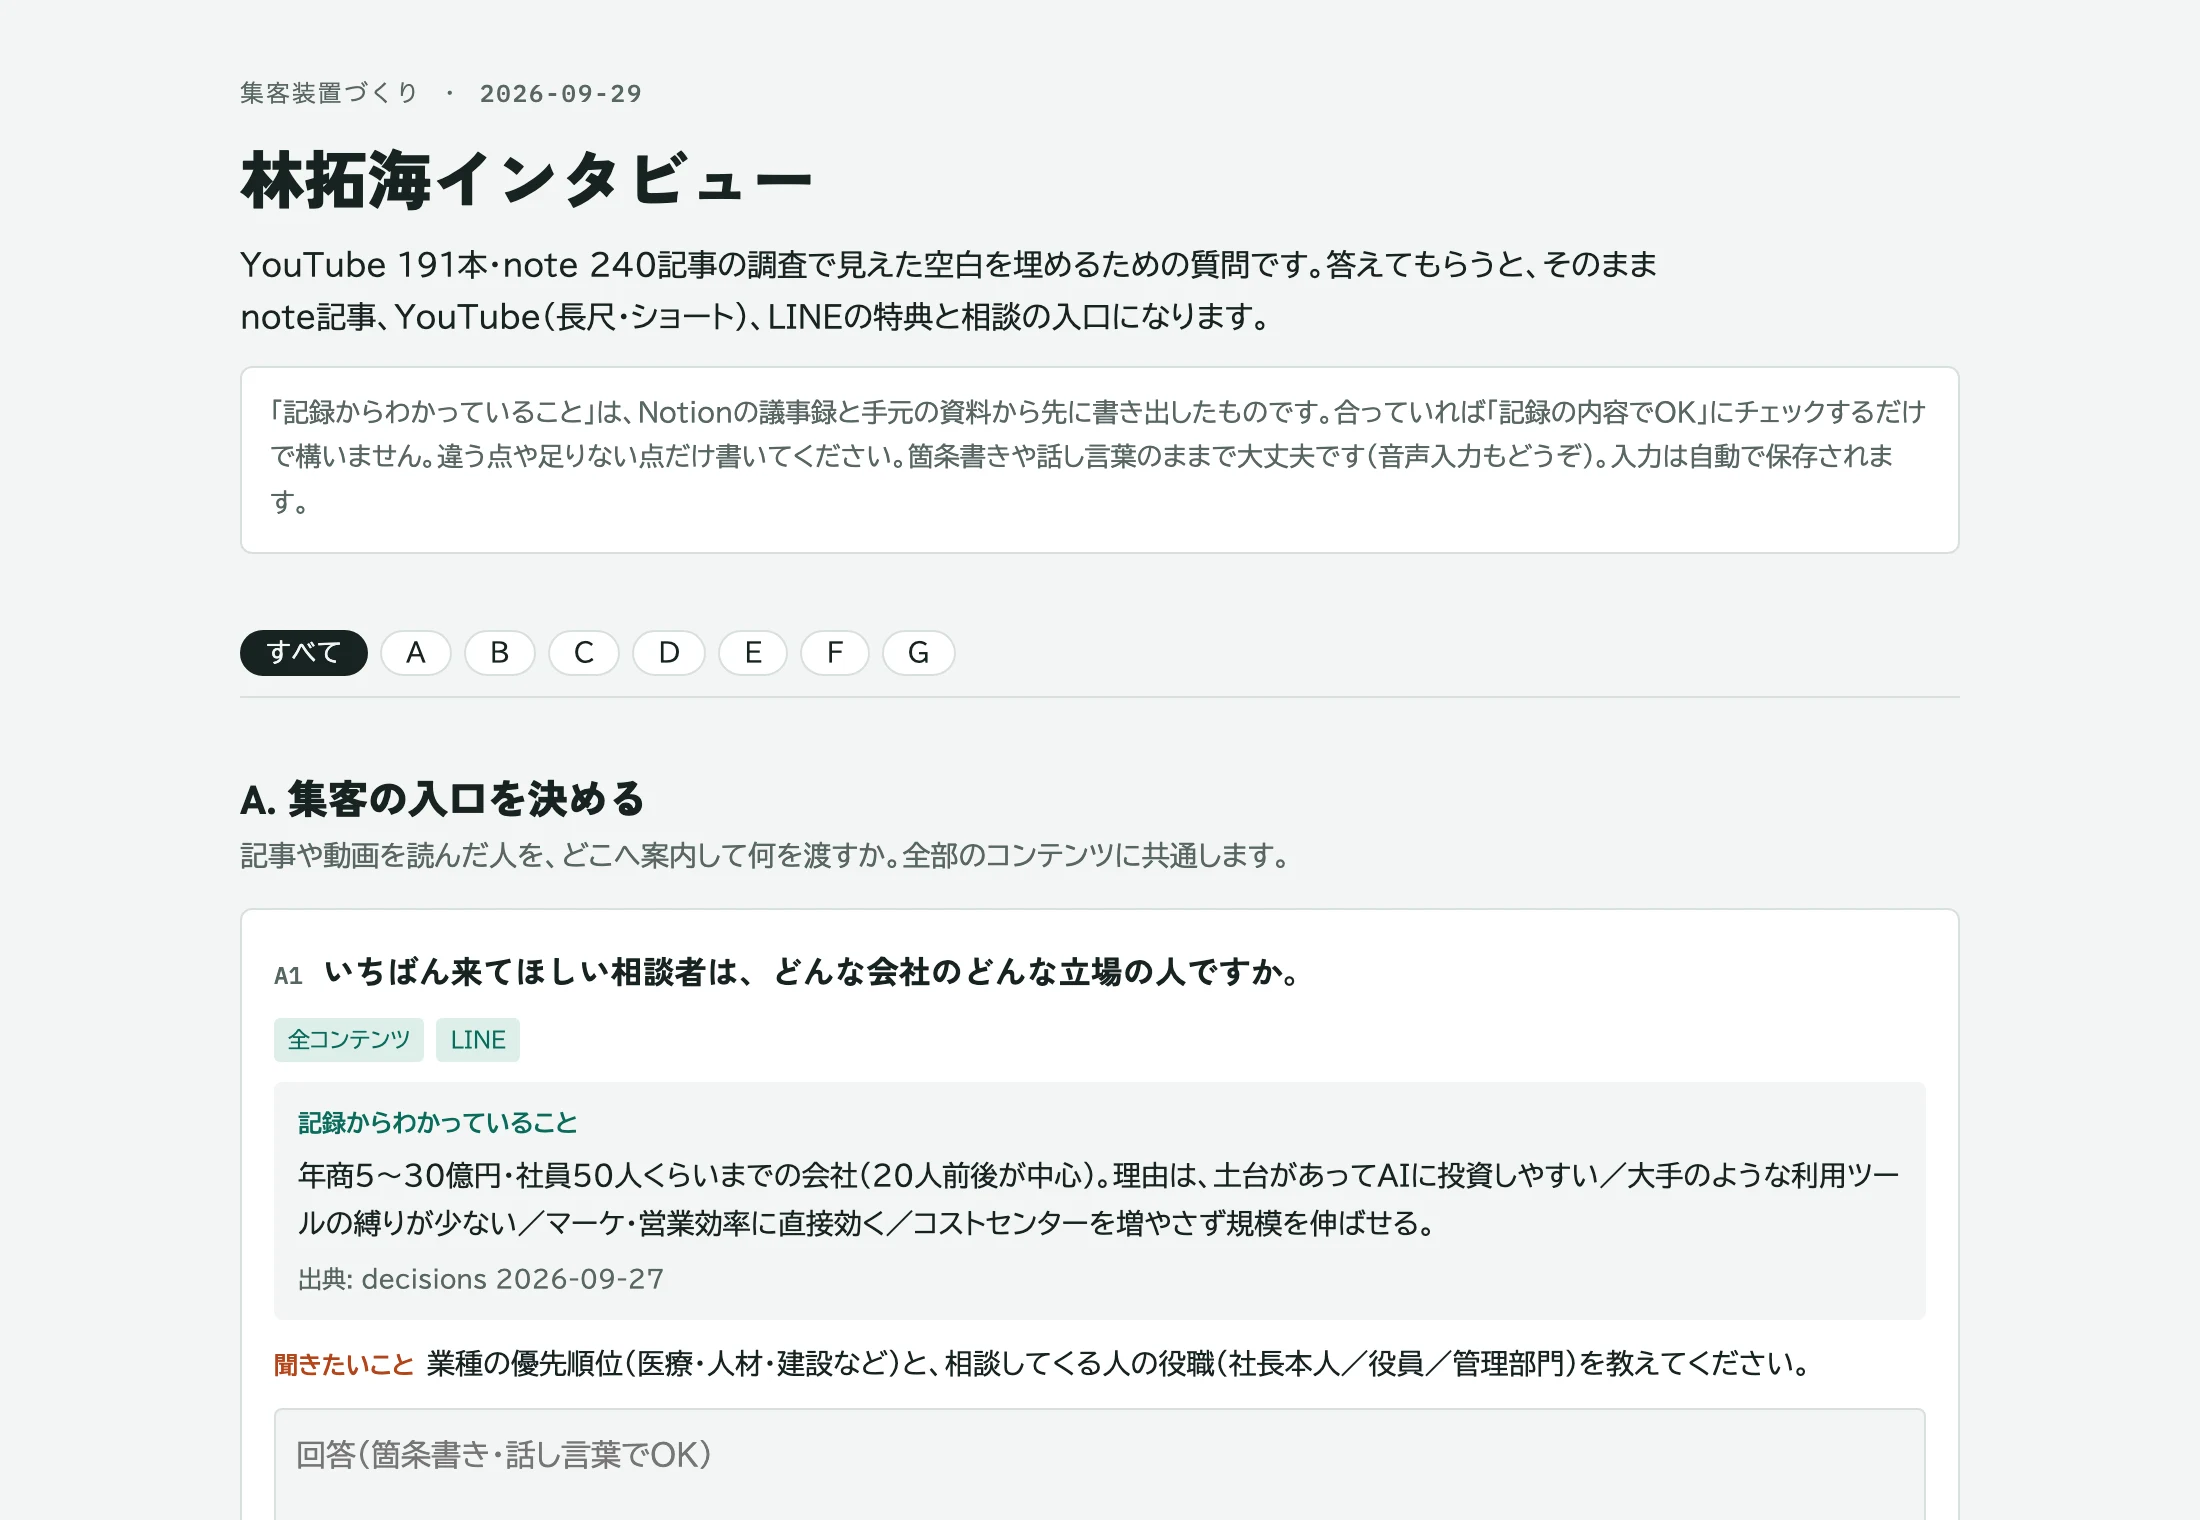Click the record text 年商5〜30億円
2200x1520 pixels.
(x=1099, y=1199)
